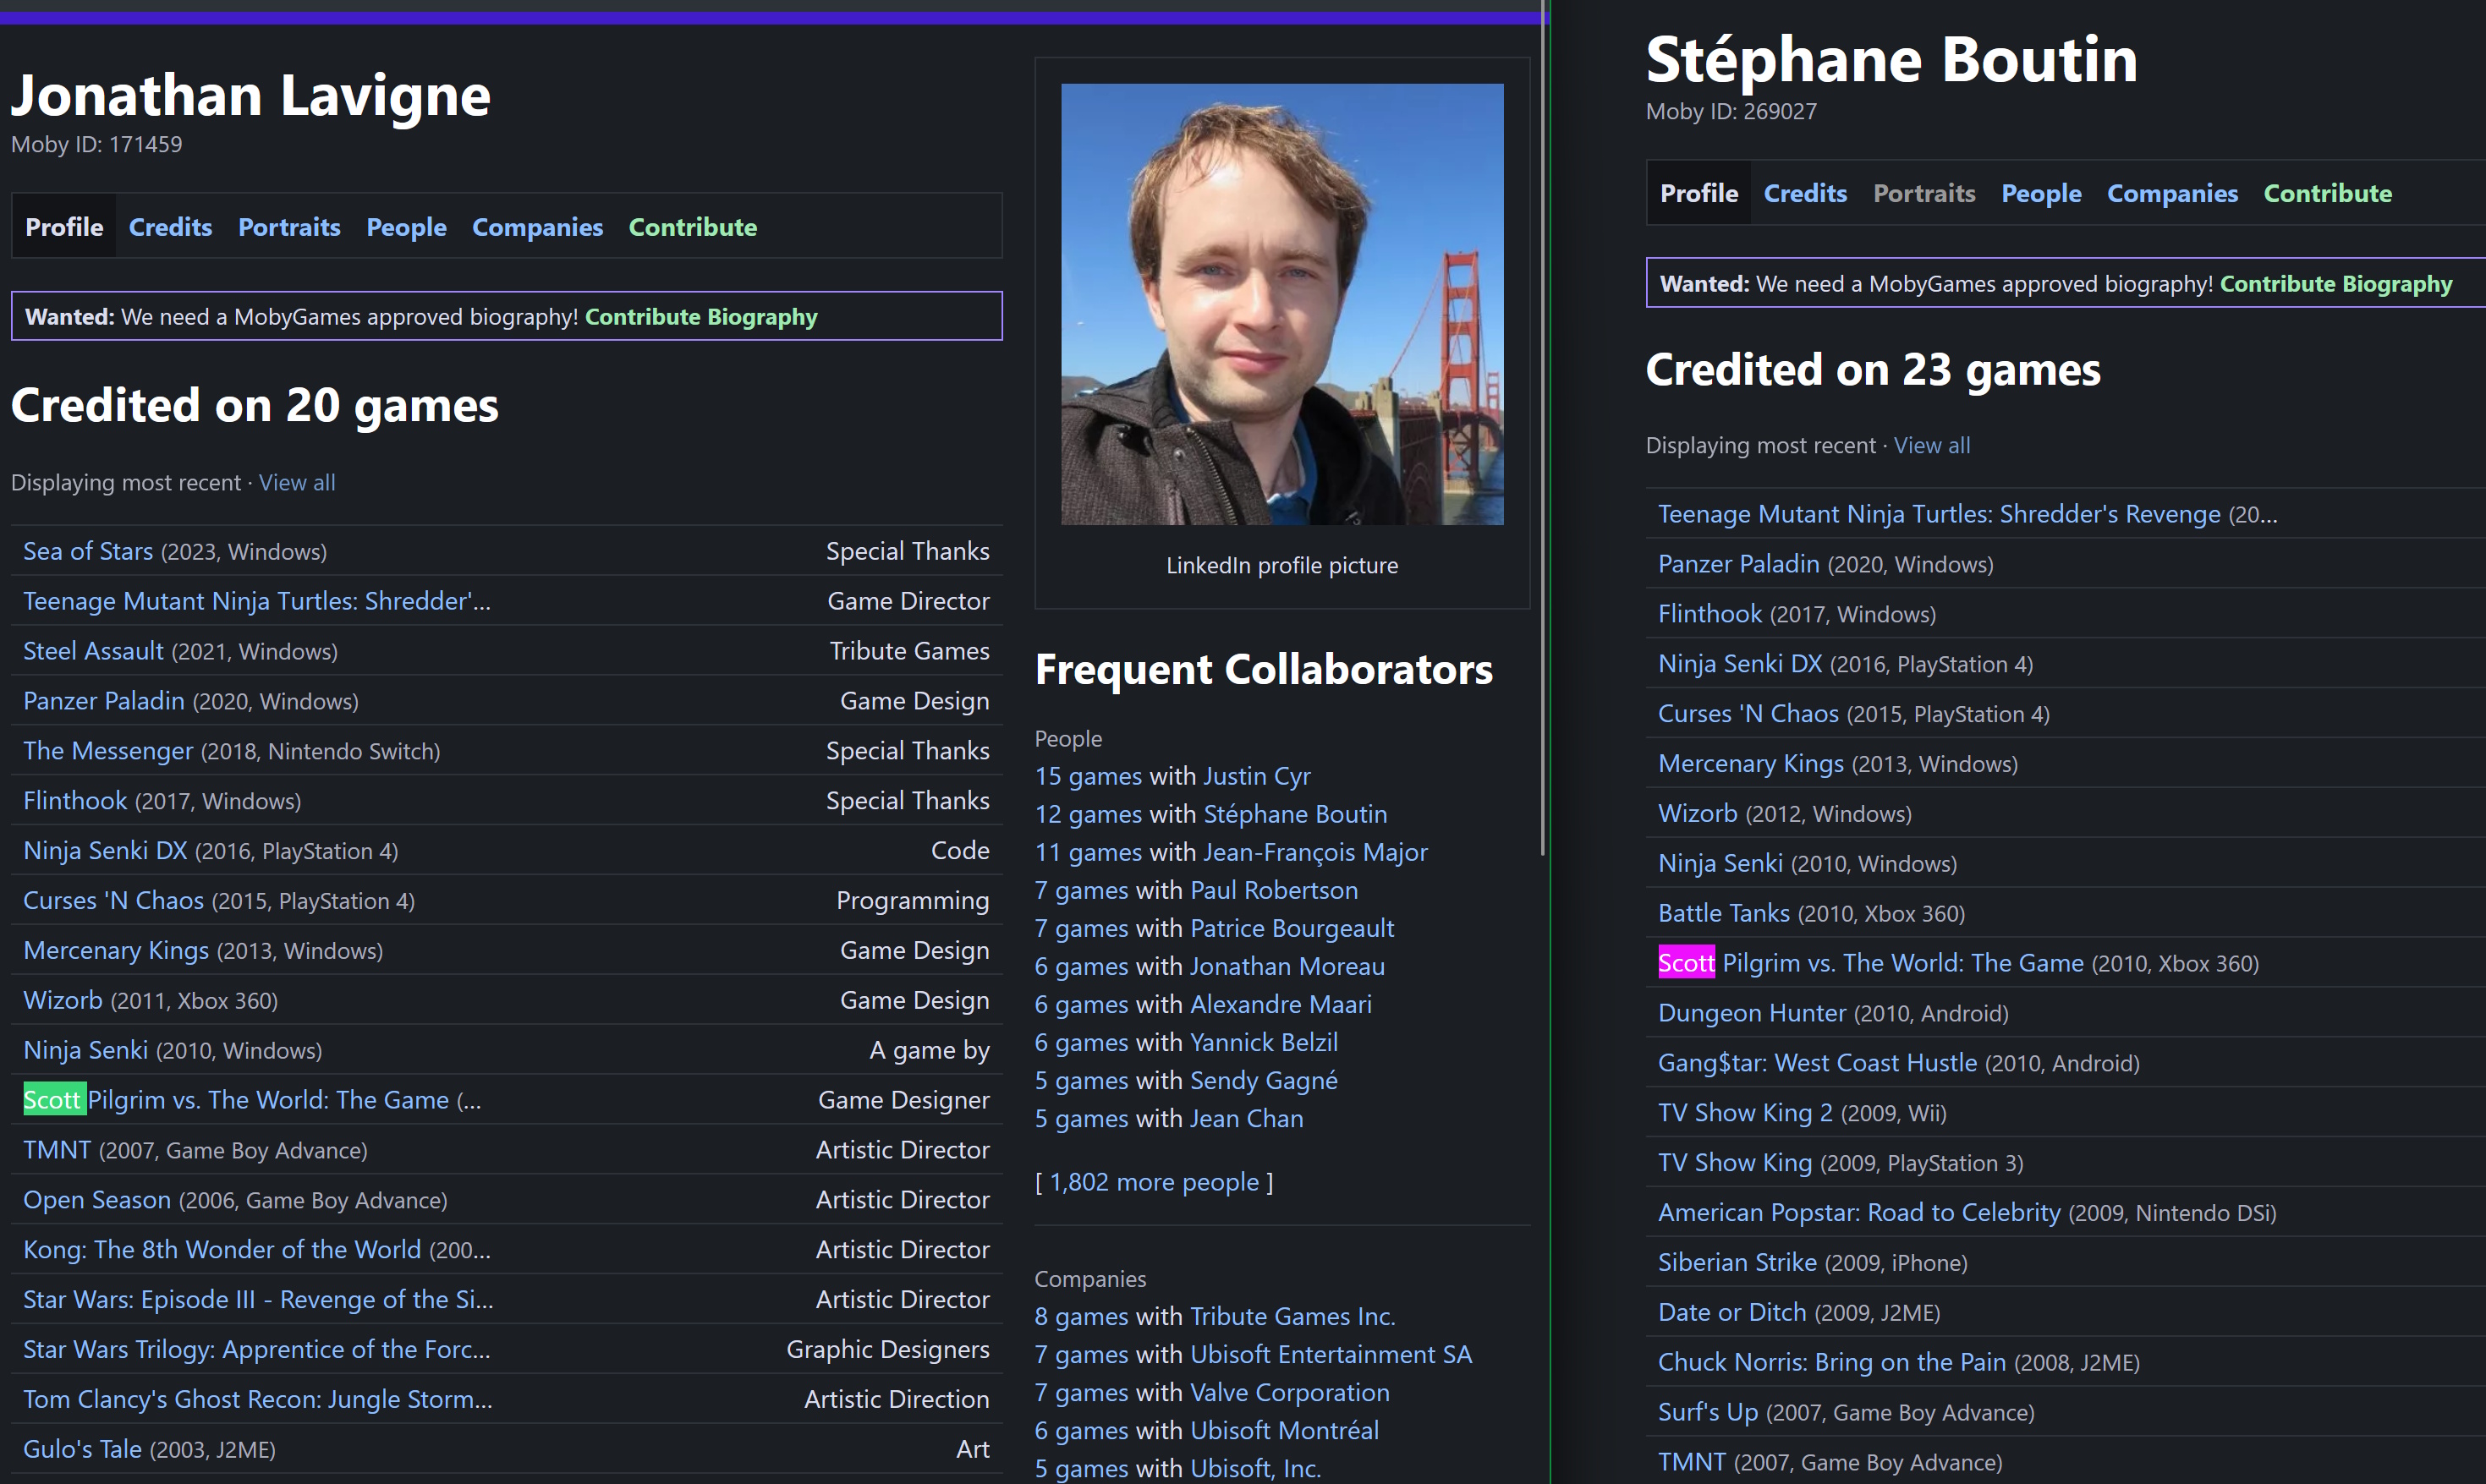
Task: Open Ubisoft Montréal company link
Action: 1284,1430
